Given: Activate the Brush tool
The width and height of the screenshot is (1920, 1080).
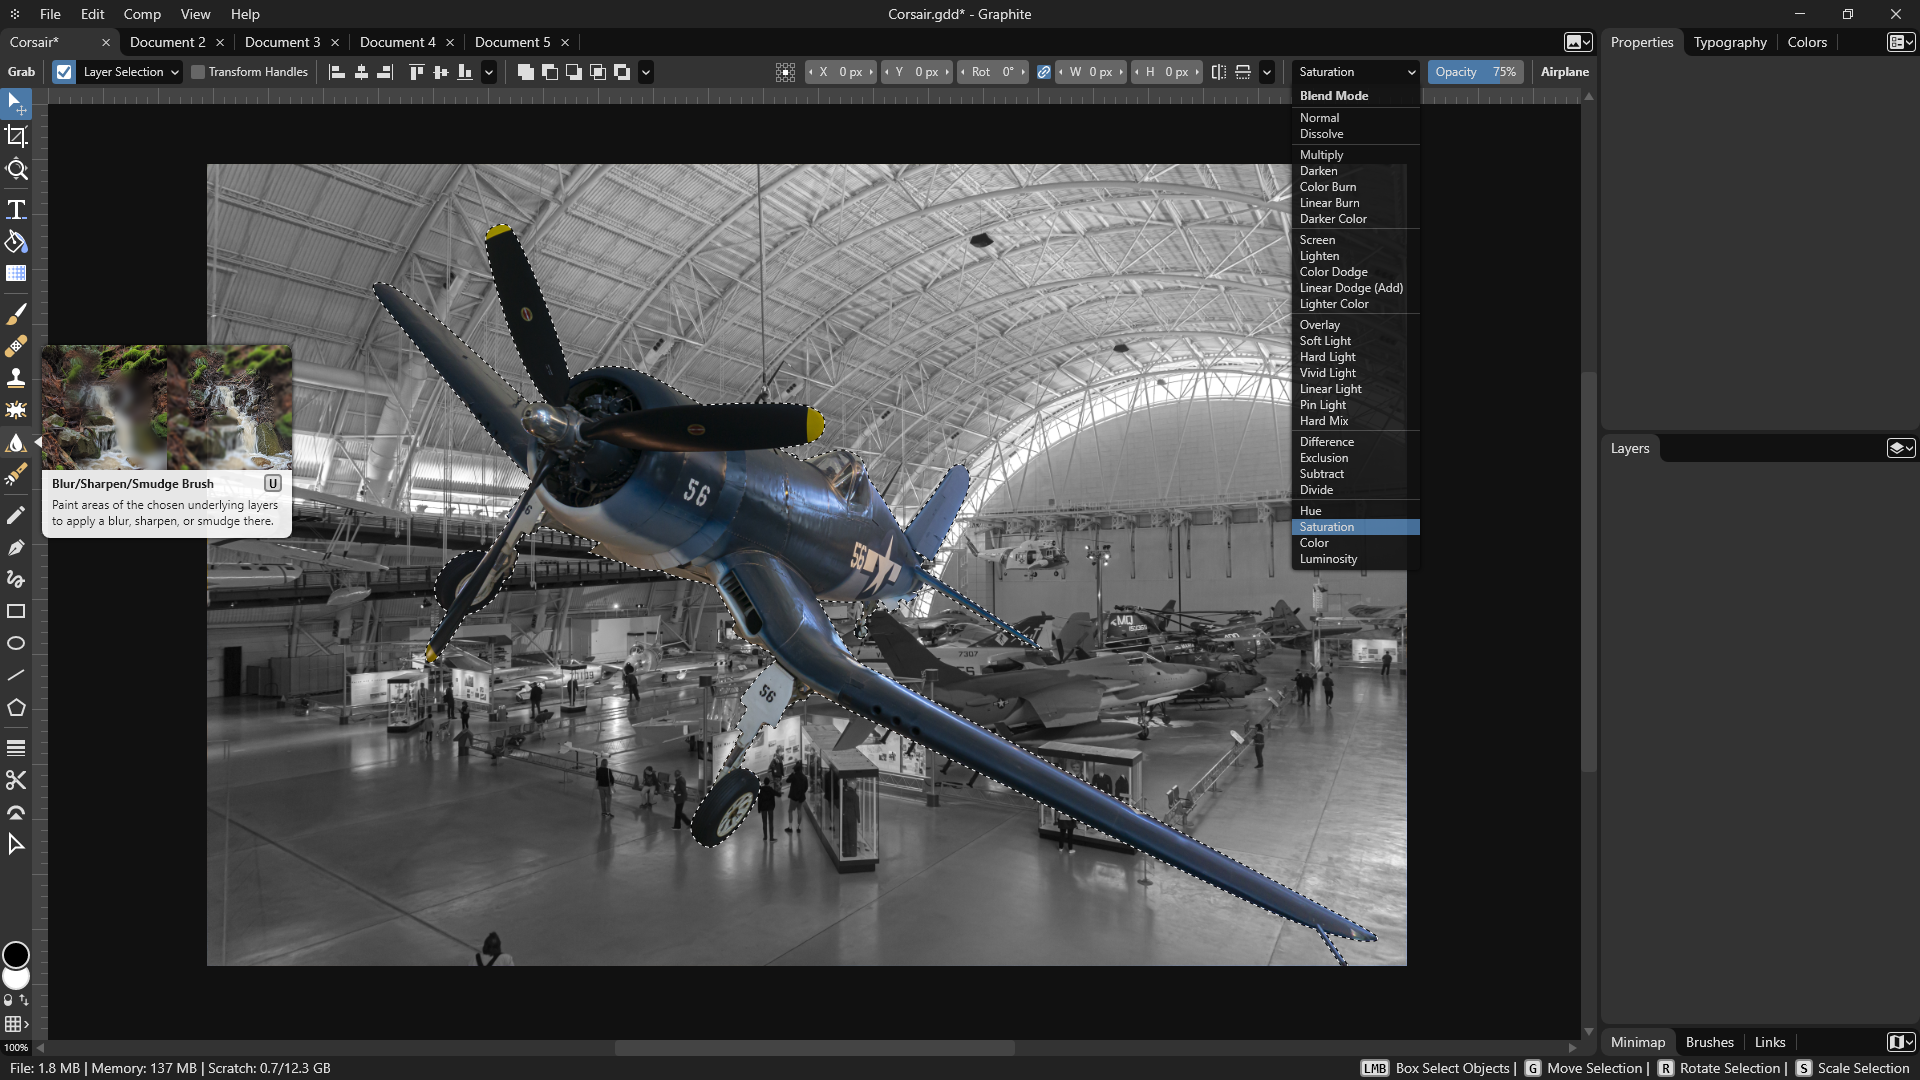Looking at the screenshot, I should coord(16,314).
